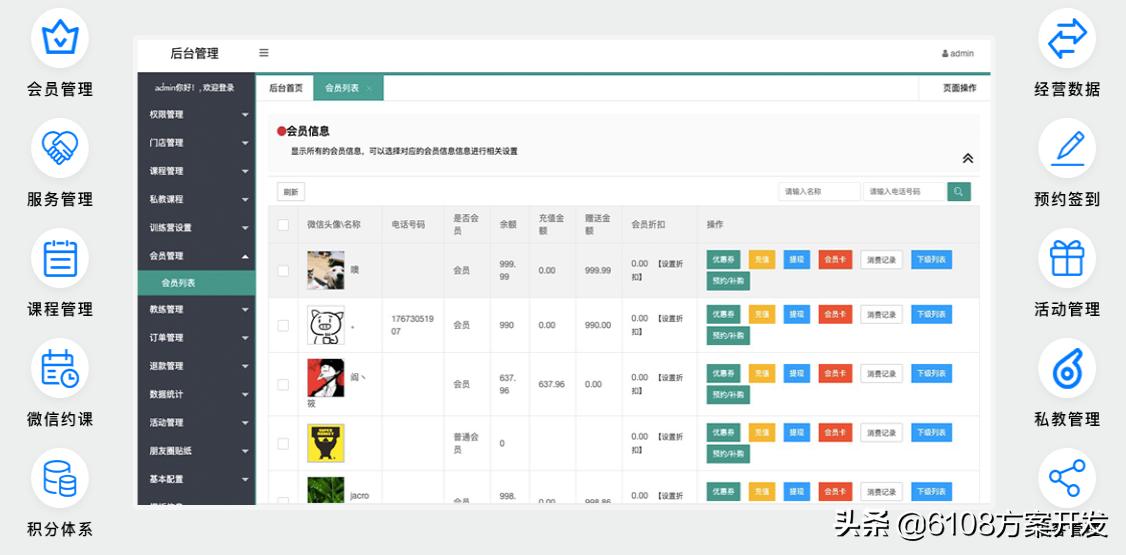Image resolution: width=1126 pixels, height=555 pixels.
Task: Click the admin user icon in header
Action: click(x=945, y=53)
